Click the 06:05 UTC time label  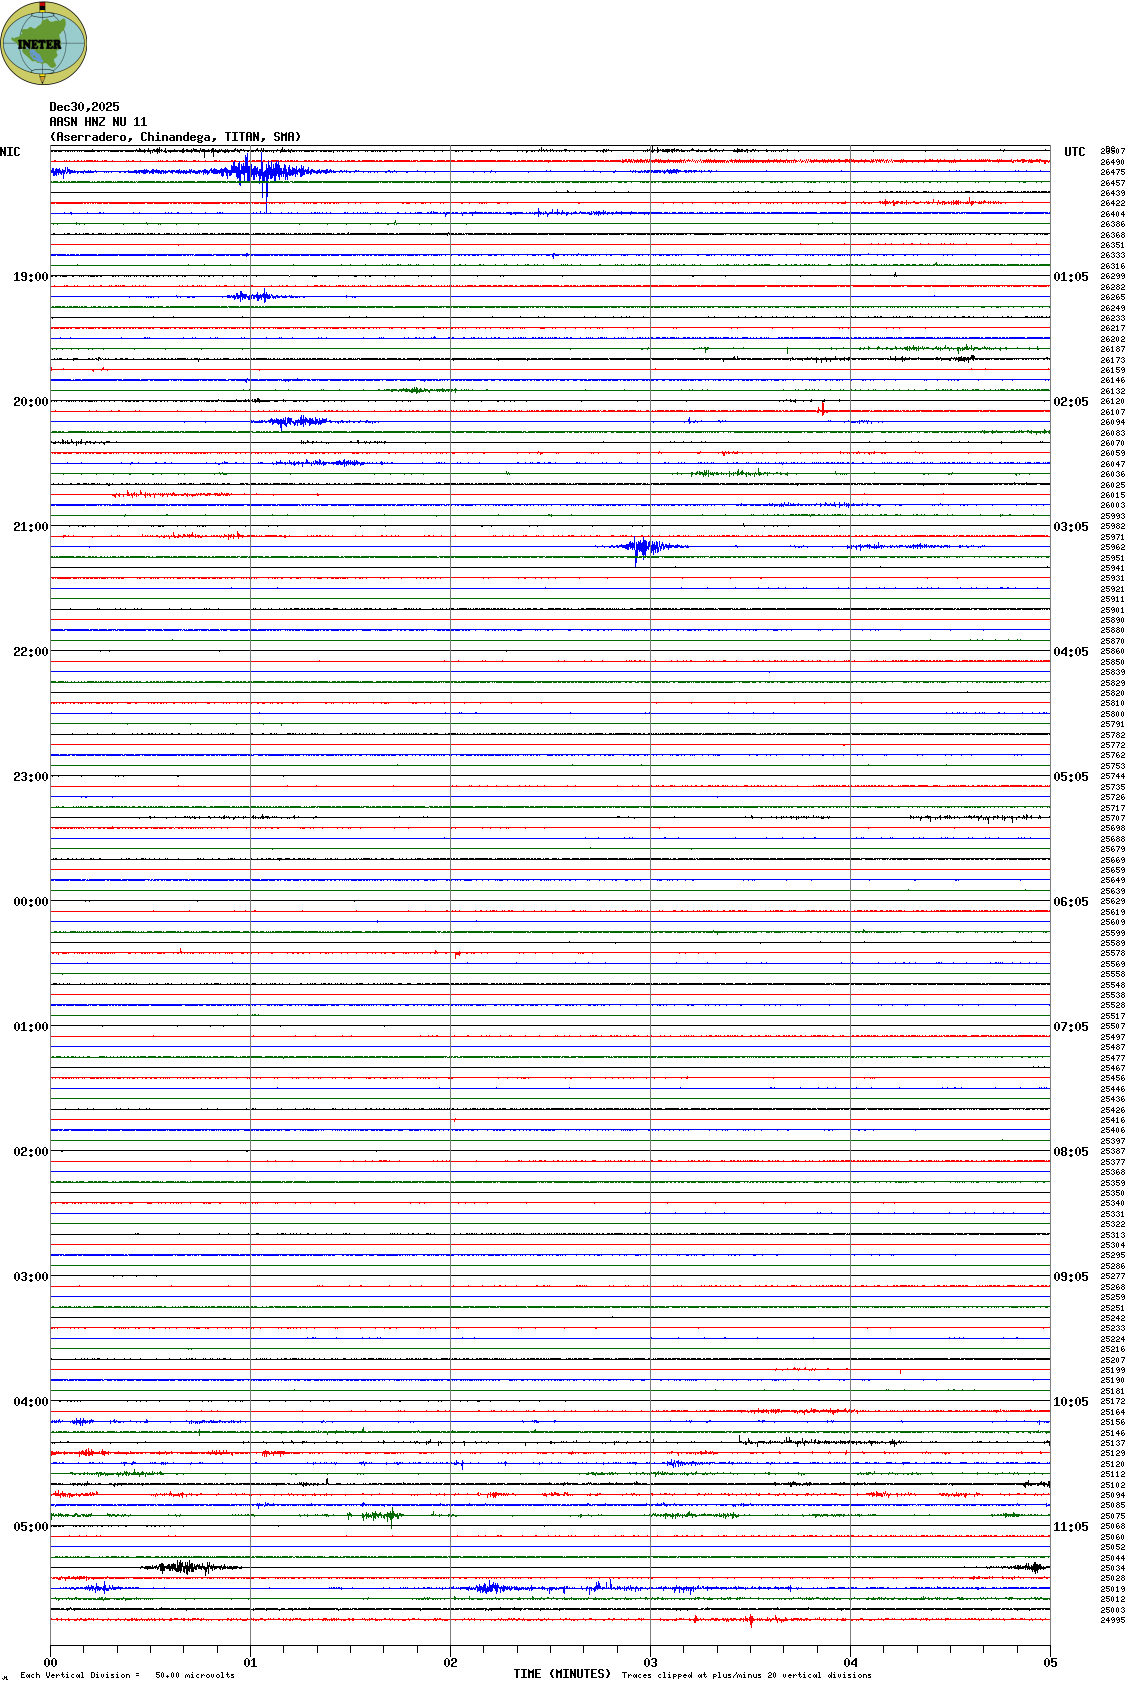pos(1071,902)
